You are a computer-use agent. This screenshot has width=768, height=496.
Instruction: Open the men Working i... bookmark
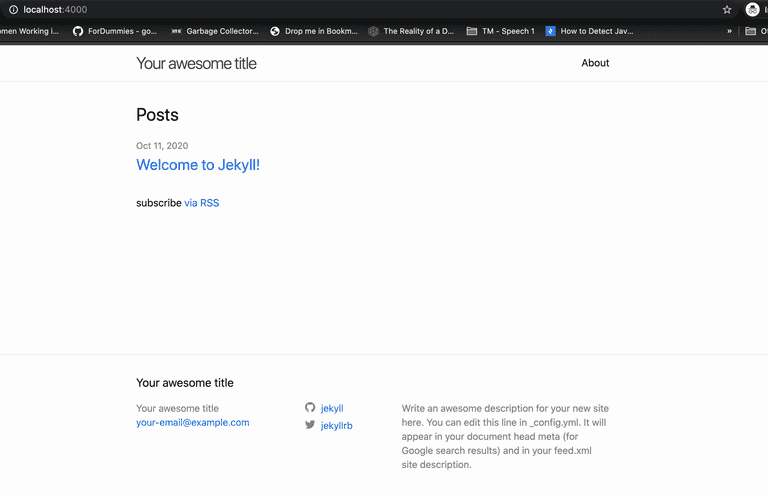point(29,31)
